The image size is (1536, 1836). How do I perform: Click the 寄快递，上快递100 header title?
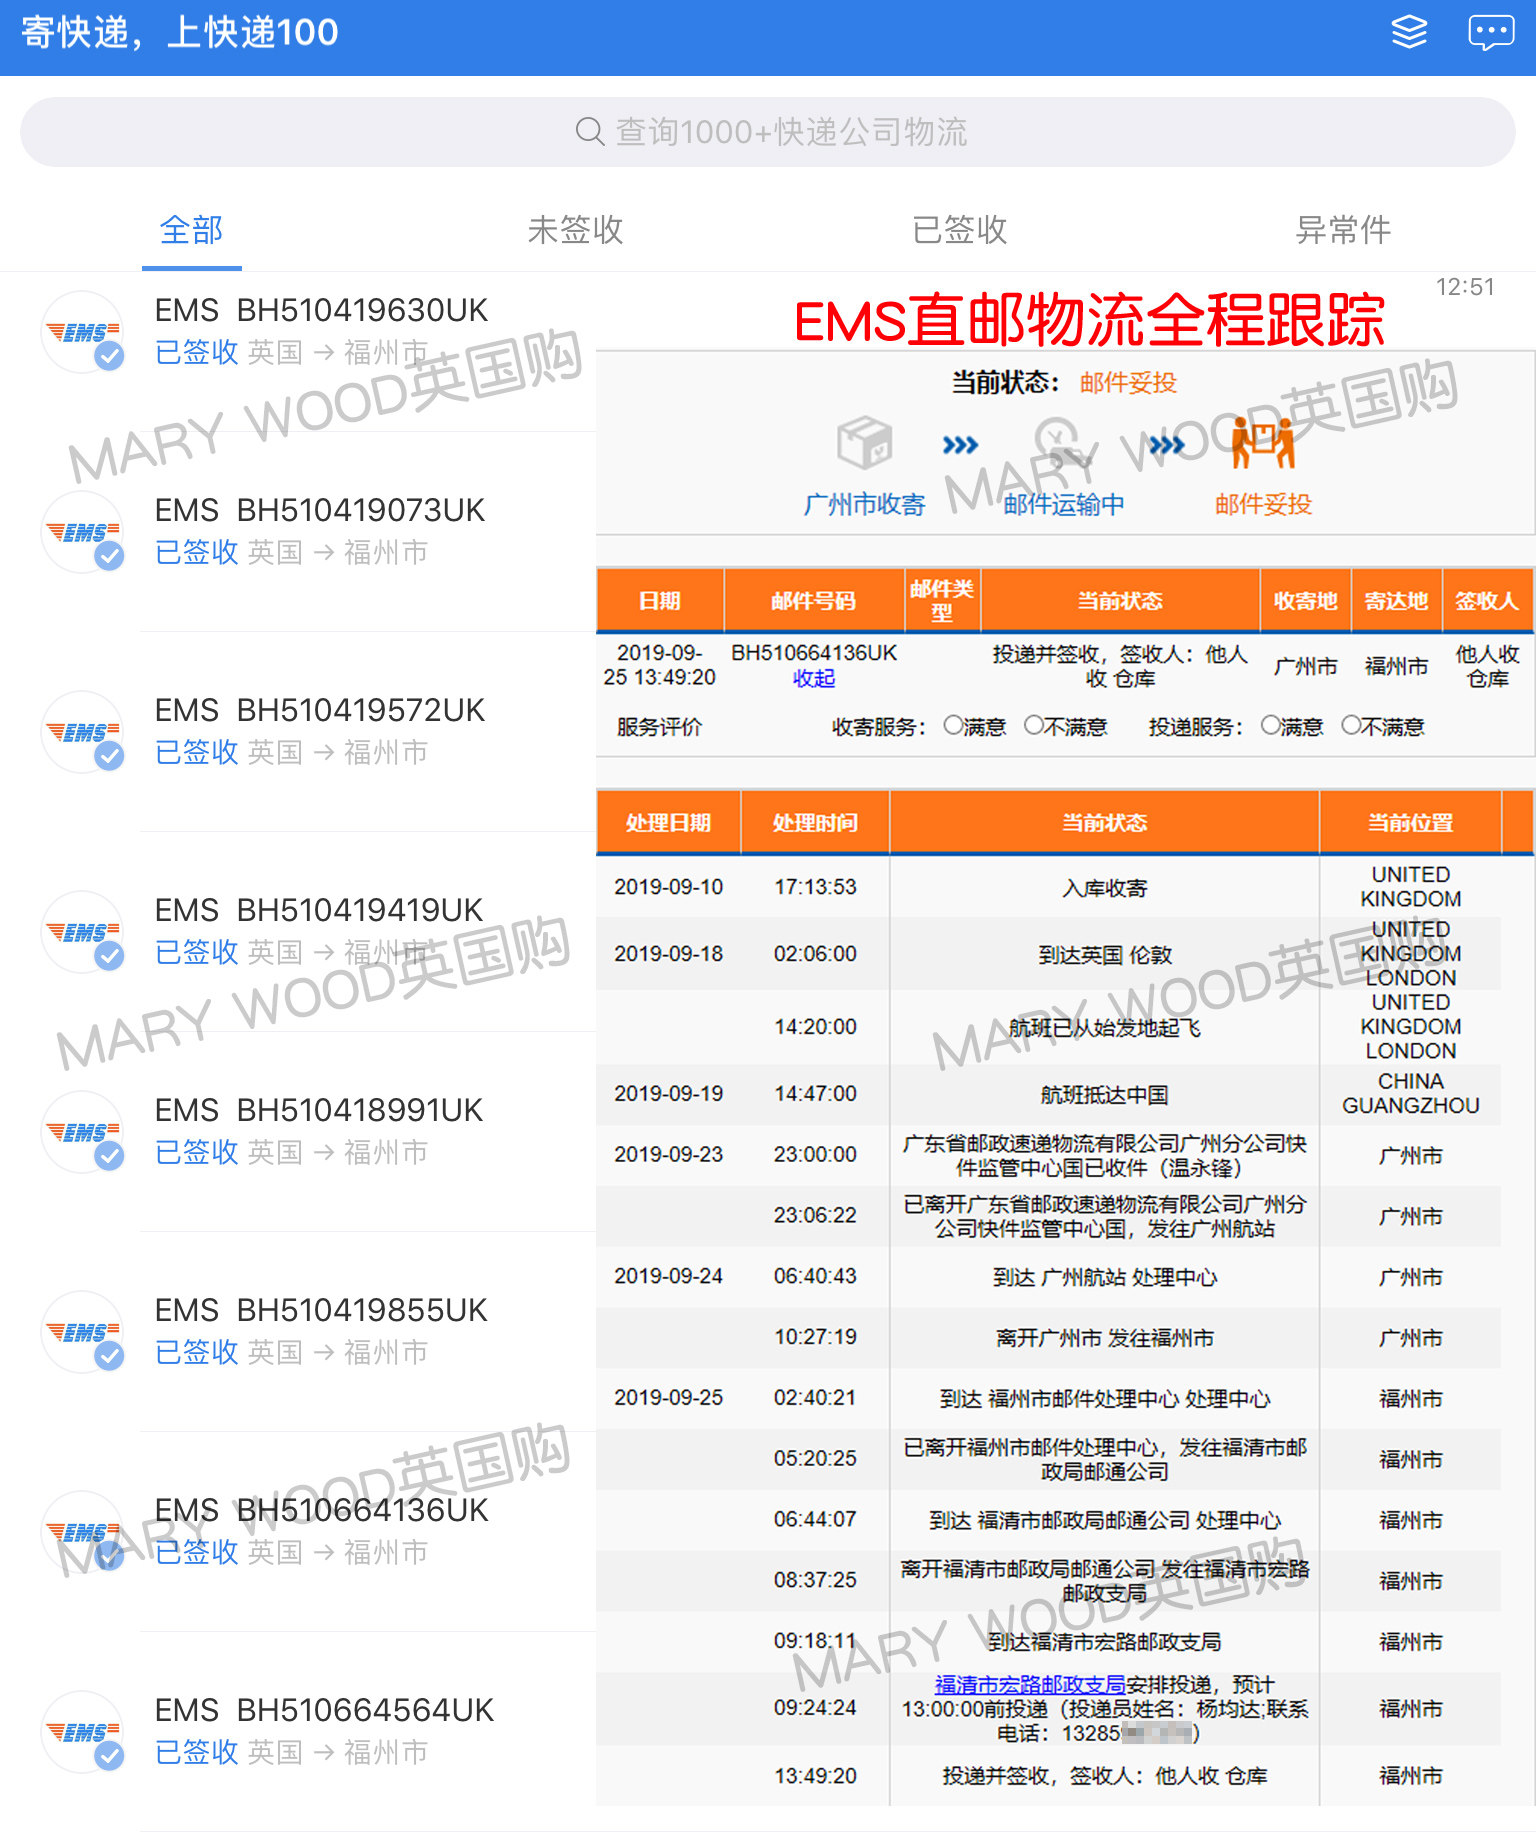(180, 33)
